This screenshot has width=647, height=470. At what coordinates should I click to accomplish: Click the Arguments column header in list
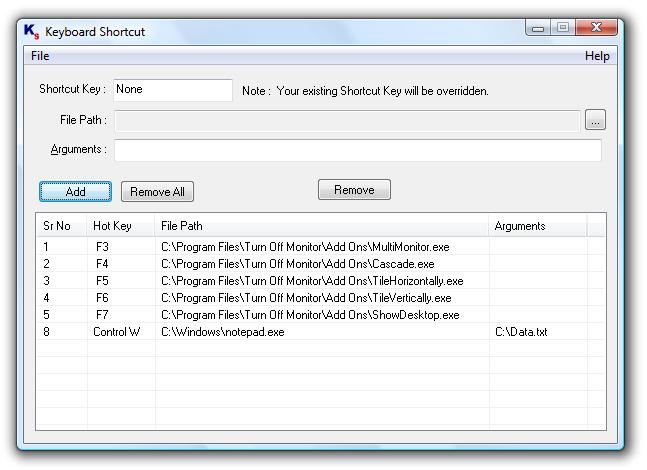(538, 226)
